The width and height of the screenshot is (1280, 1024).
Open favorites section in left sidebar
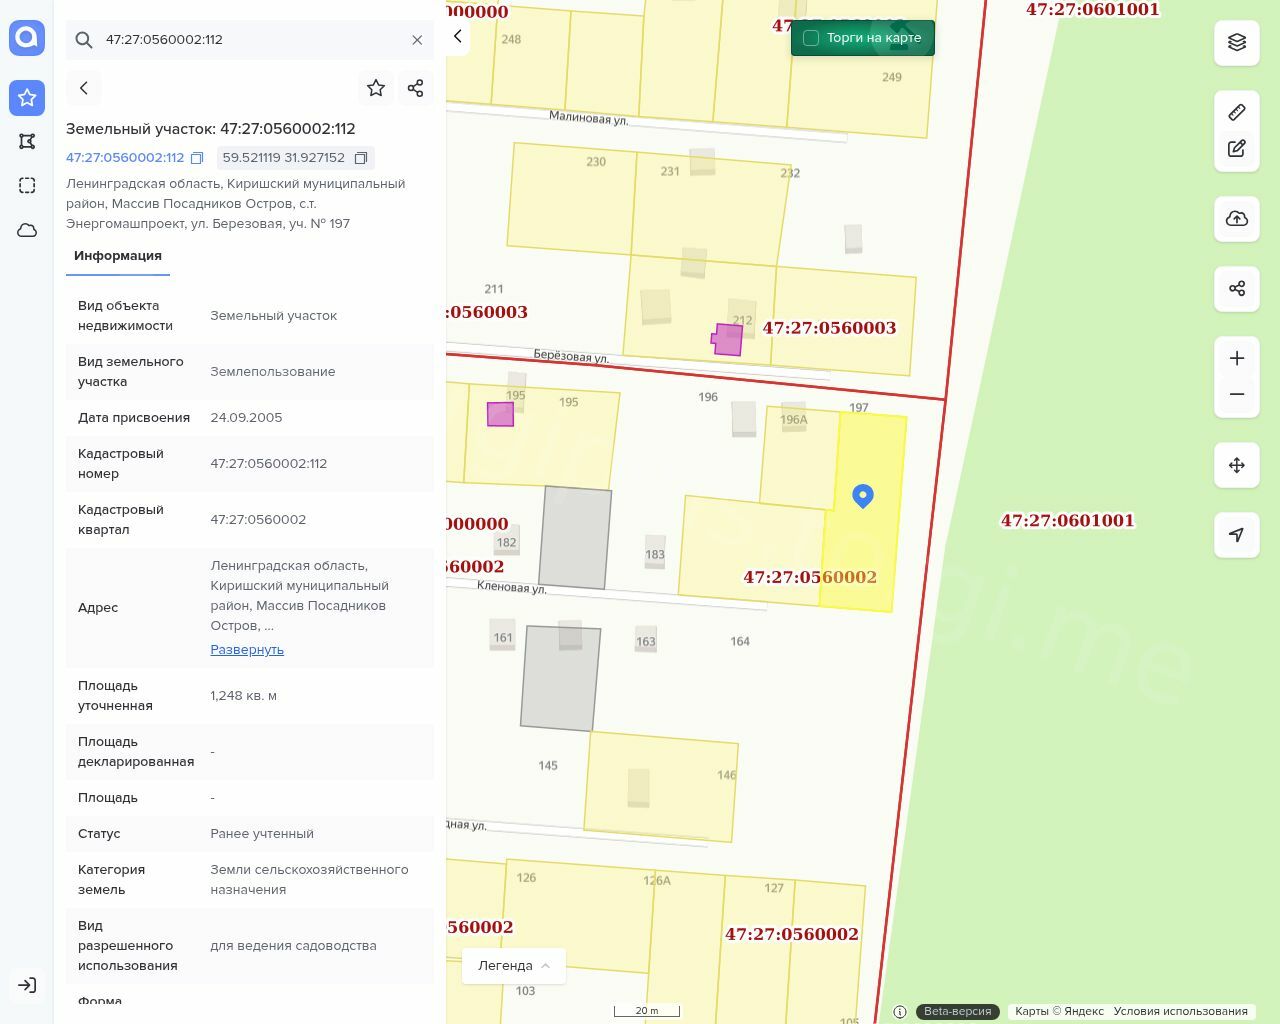coord(27,98)
